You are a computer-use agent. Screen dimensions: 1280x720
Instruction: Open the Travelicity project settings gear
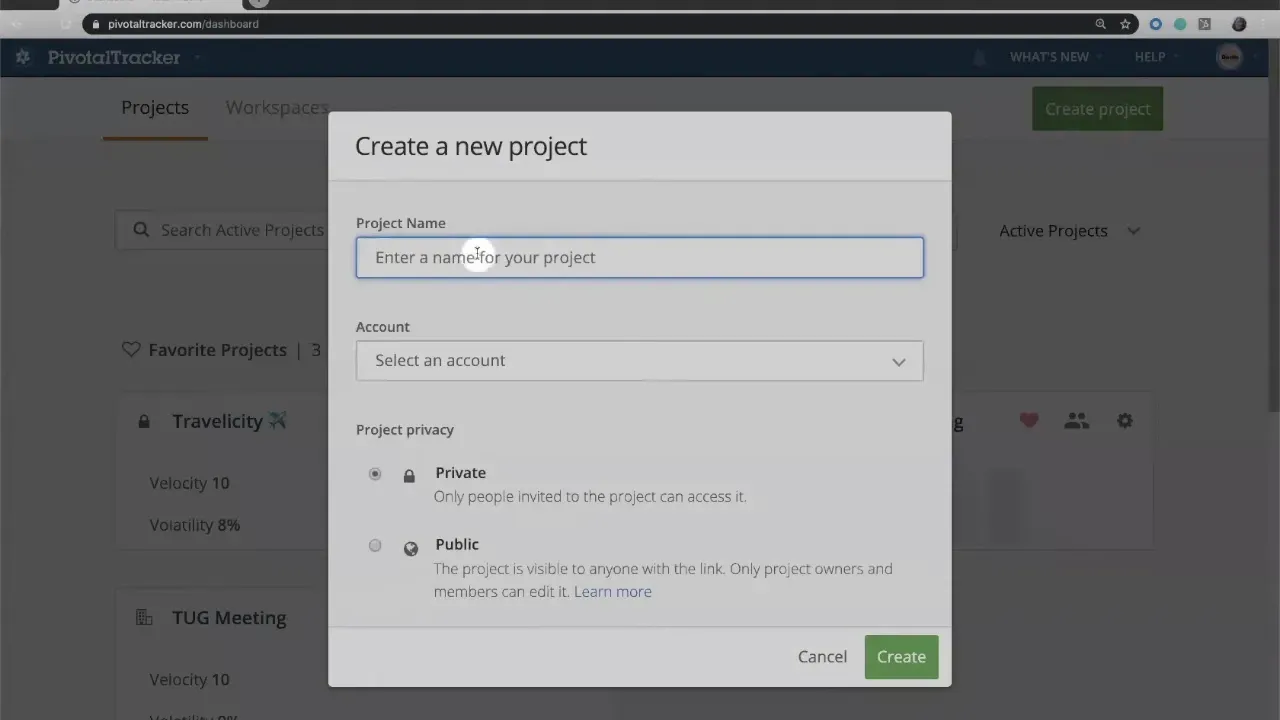click(1125, 421)
